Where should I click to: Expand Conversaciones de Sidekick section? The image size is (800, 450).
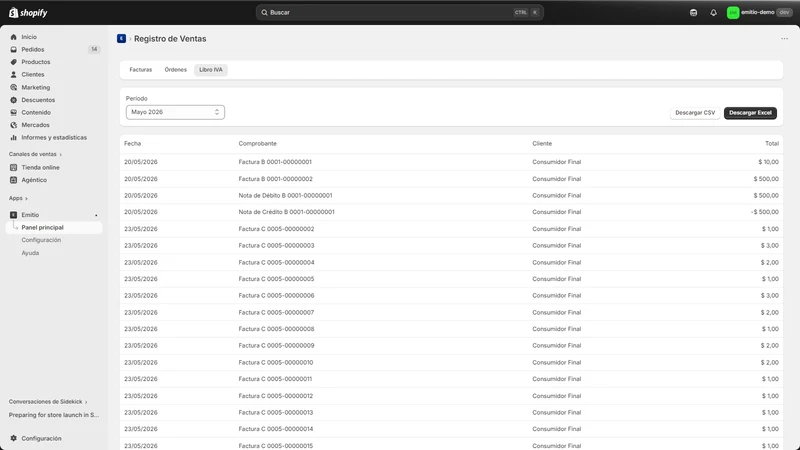click(x=48, y=402)
